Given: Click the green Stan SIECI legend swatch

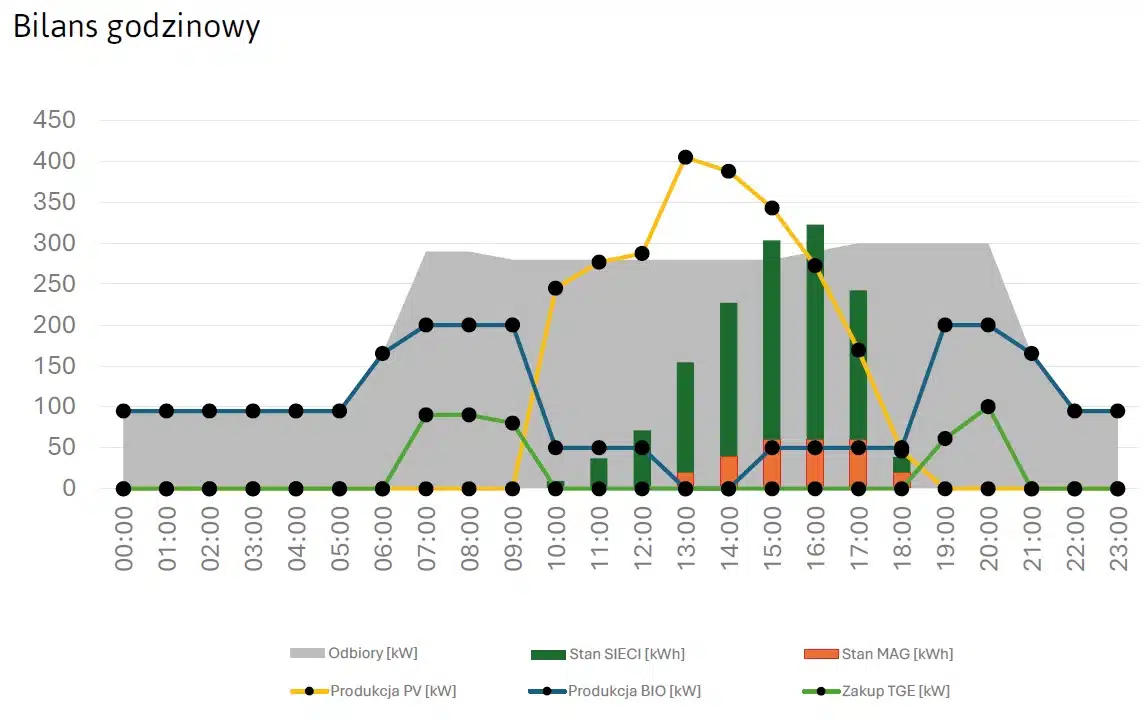Looking at the screenshot, I should (548, 655).
